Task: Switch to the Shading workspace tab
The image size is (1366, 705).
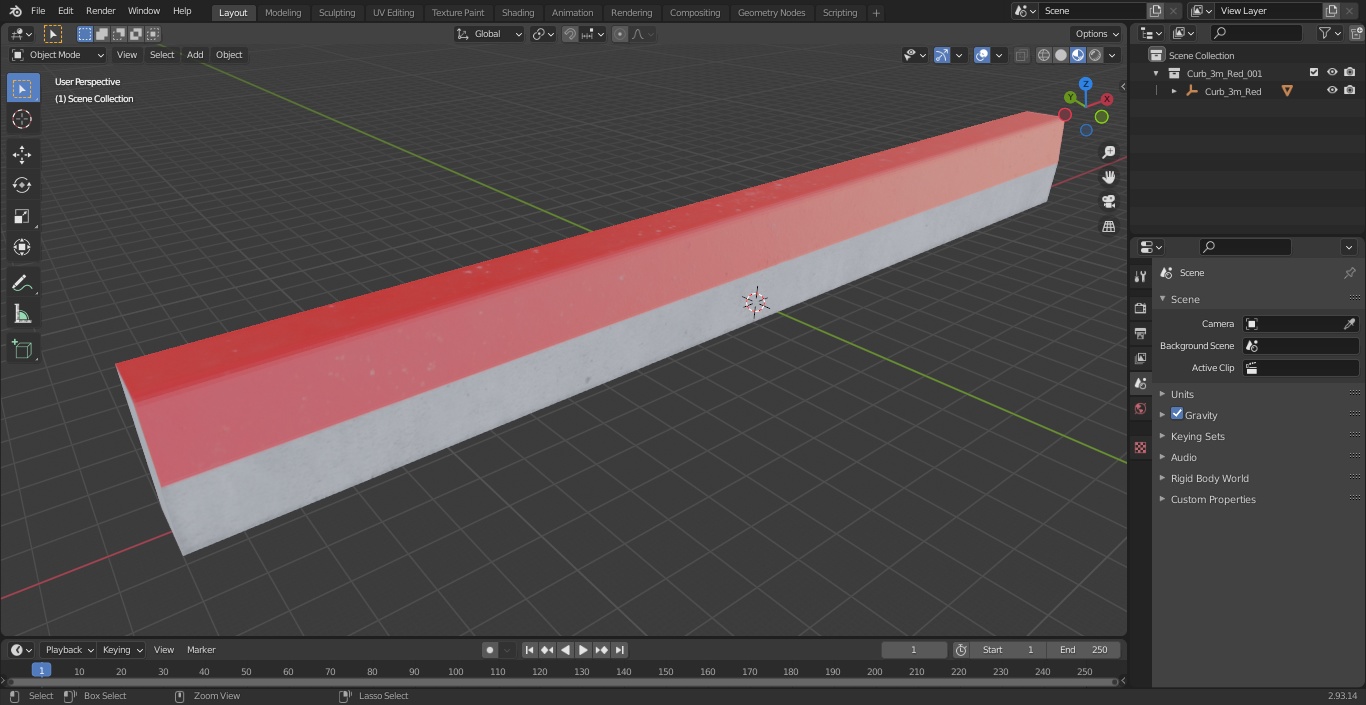Action: click(518, 13)
